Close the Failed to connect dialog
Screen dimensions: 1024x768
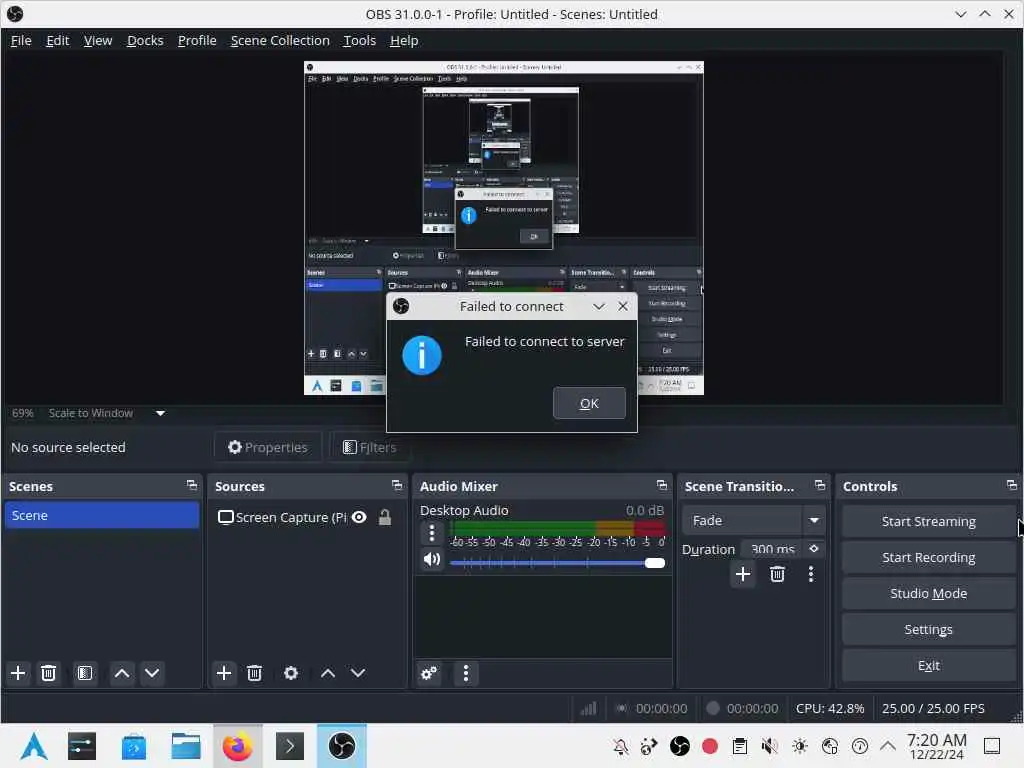click(x=623, y=306)
